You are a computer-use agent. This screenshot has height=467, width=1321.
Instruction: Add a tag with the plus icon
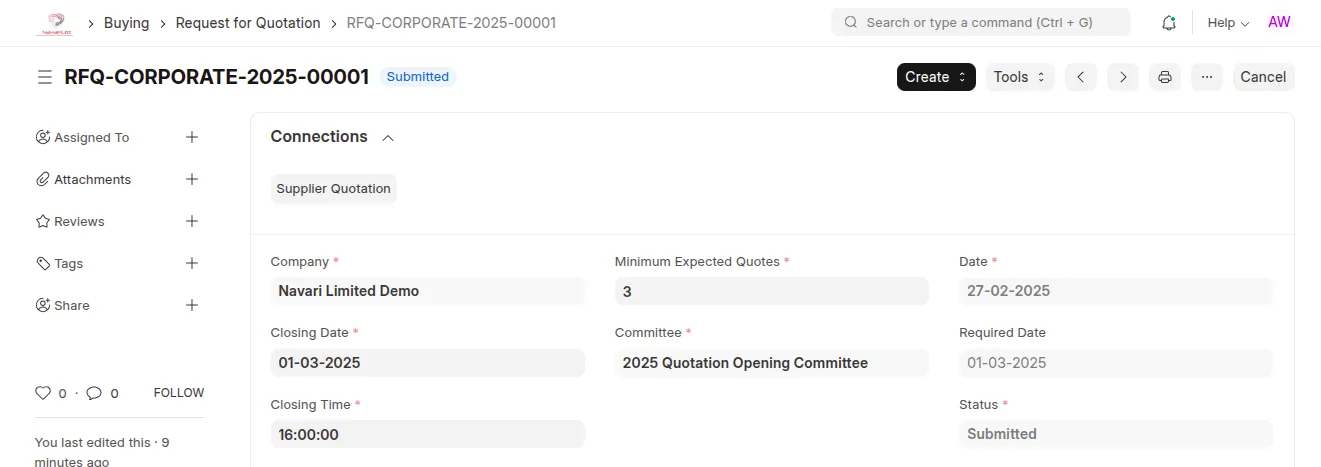[192, 263]
